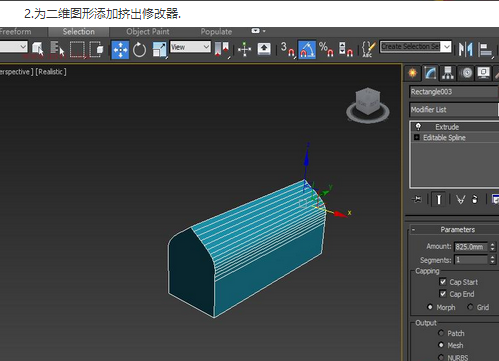The image size is (499, 361).
Task: Open the Perspective viewport label menu
Action: 15,72
